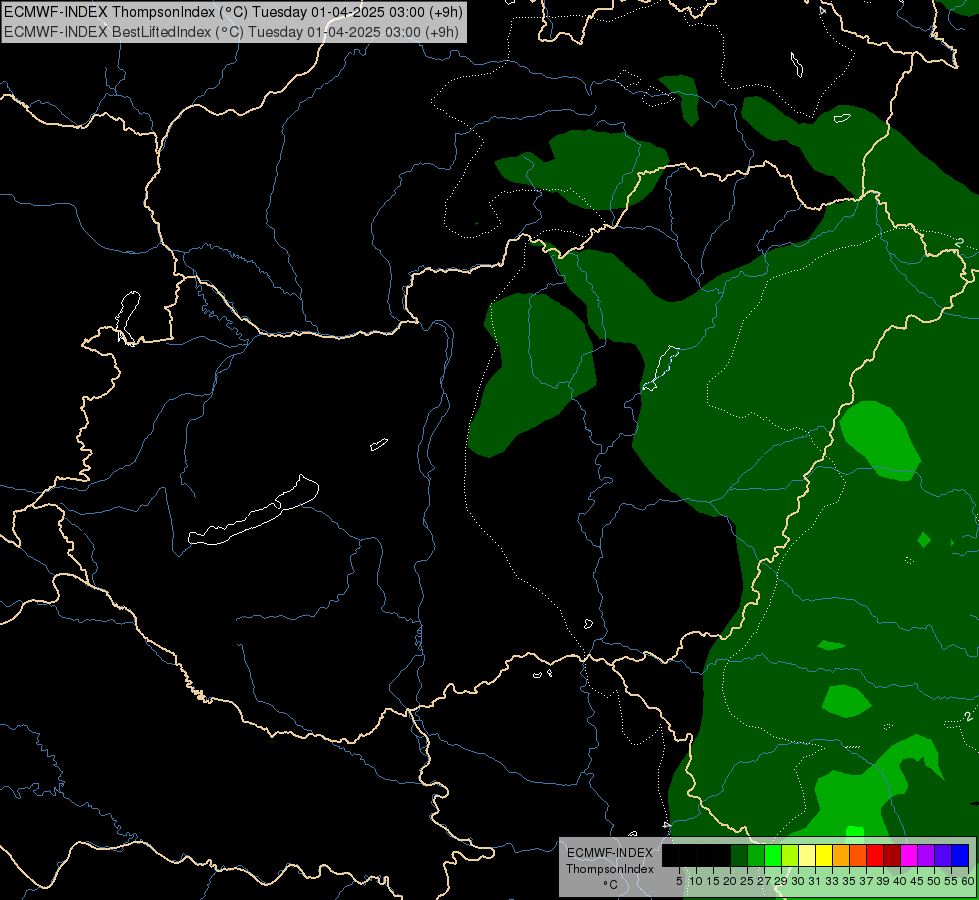
Task: Click the legend value 20
Action: coord(730,881)
